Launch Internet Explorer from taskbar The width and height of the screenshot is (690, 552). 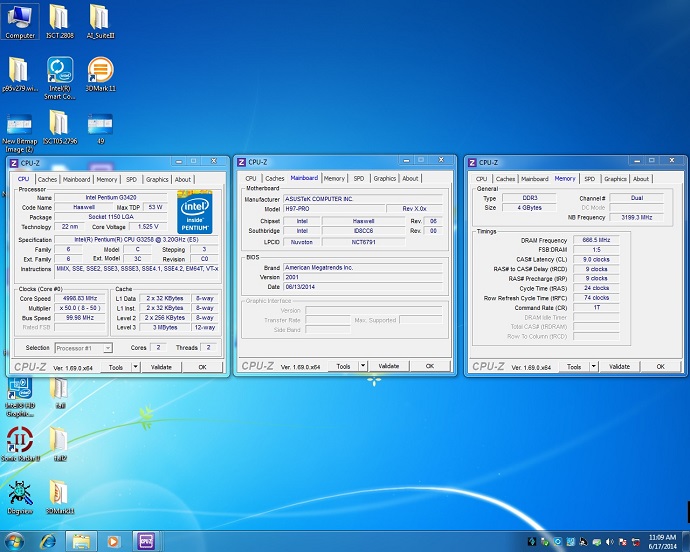(48, 541)
